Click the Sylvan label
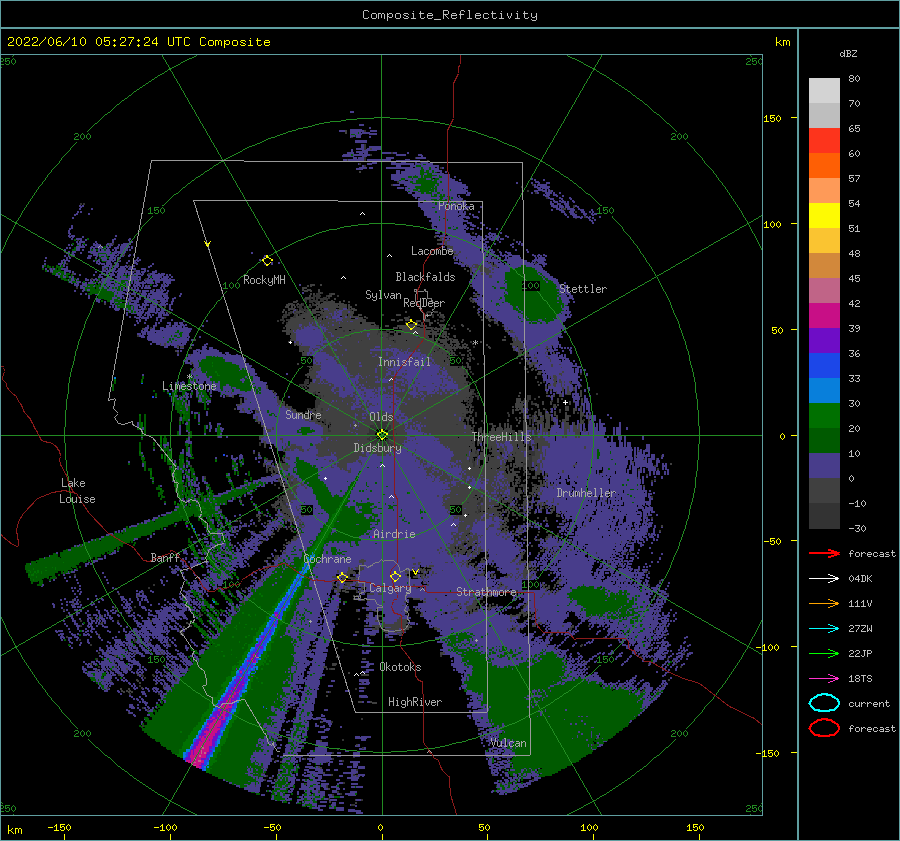The height and width of the screenshot is (841, 900). pyautogui.click(x=383, y=295)
